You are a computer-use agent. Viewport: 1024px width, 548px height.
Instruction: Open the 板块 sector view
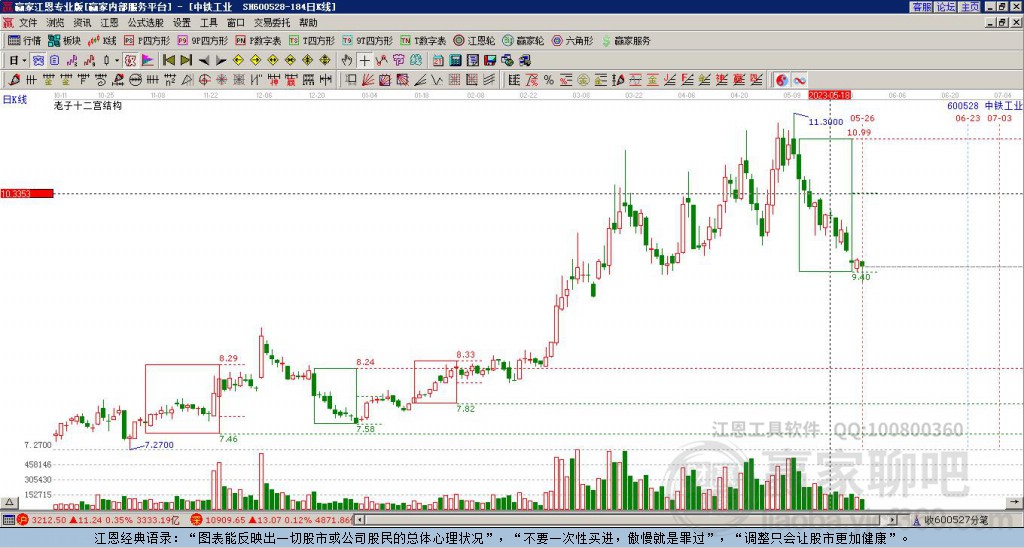pos(64,40)
